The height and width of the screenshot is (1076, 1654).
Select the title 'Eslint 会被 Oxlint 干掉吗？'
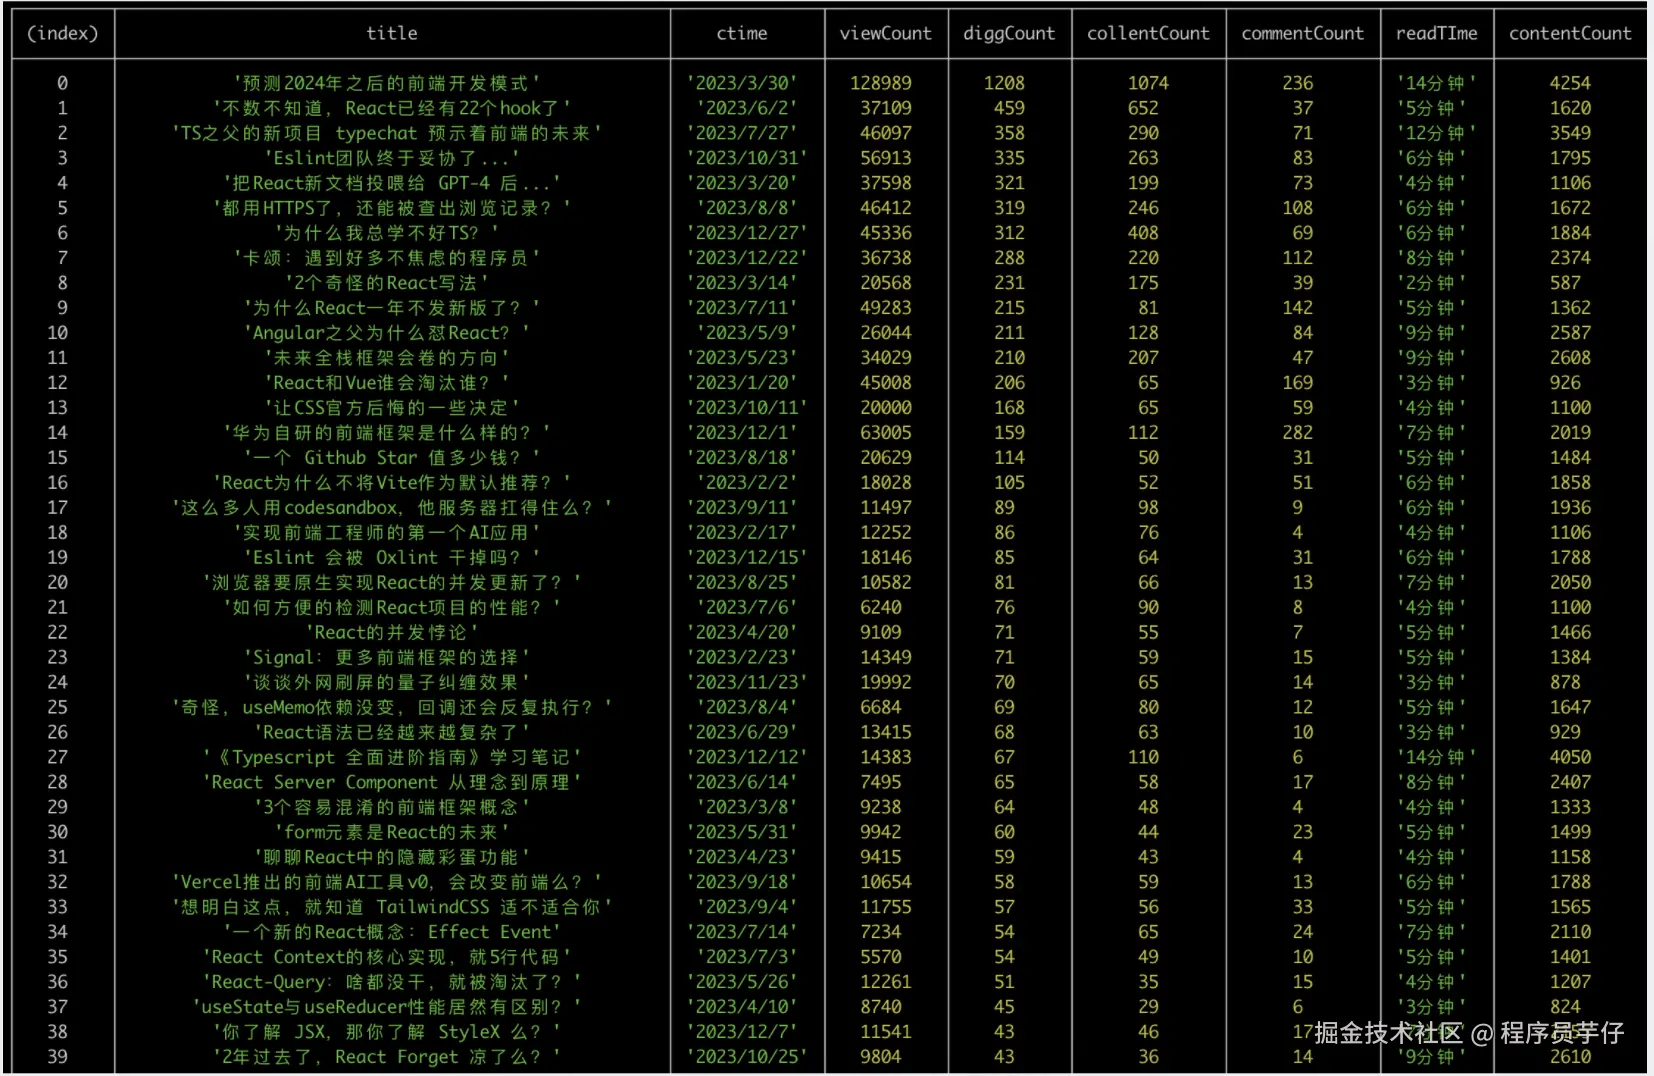[392, 557]
